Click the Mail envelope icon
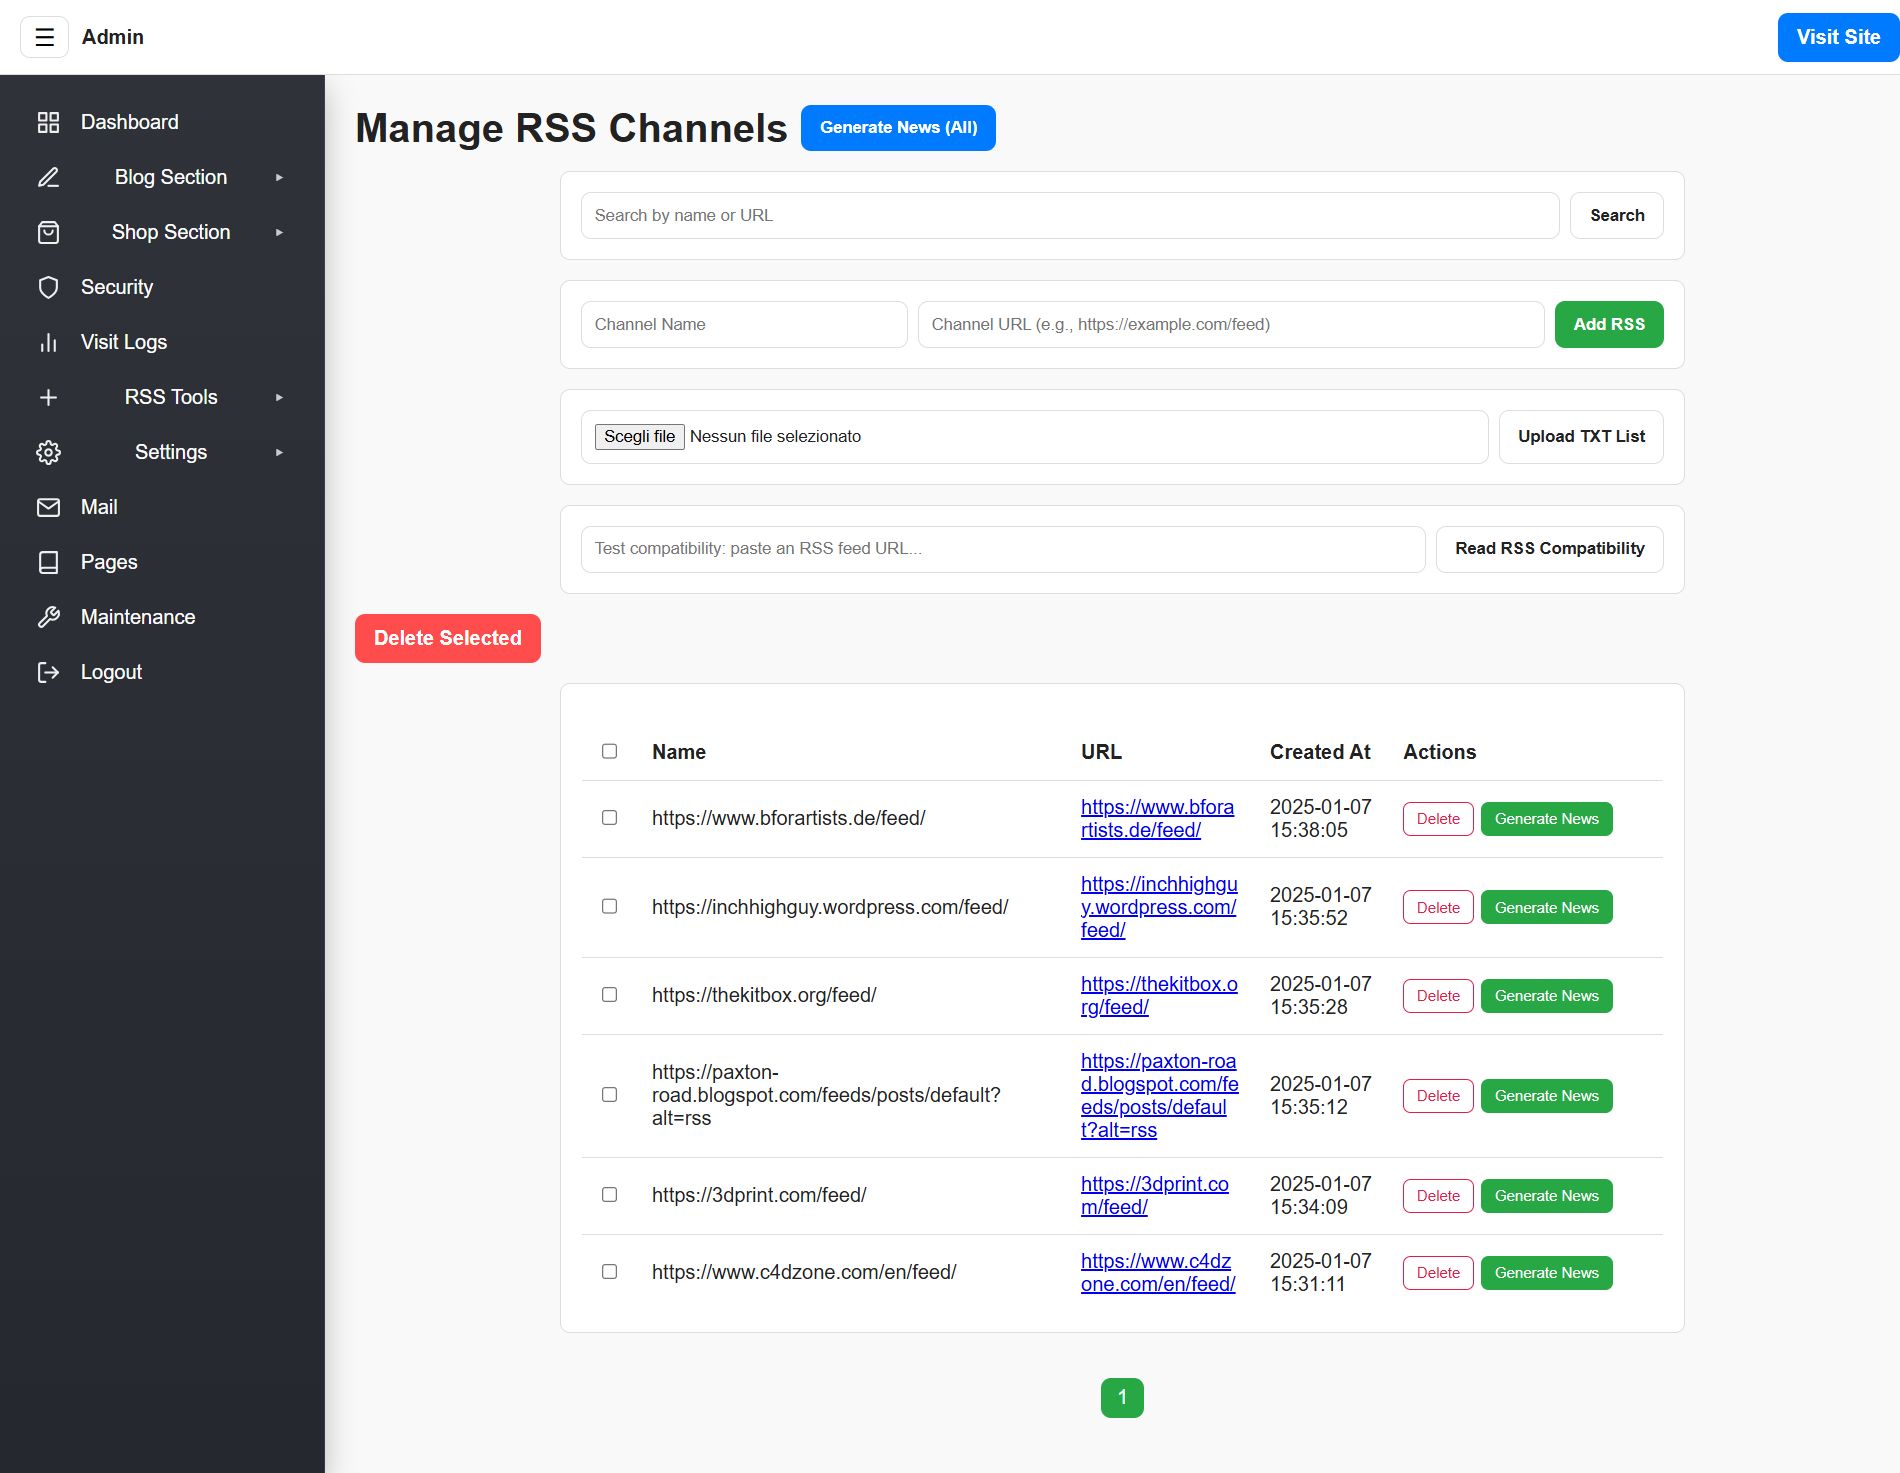Viewport: 1900px width, 1473px height. [48, 507]
